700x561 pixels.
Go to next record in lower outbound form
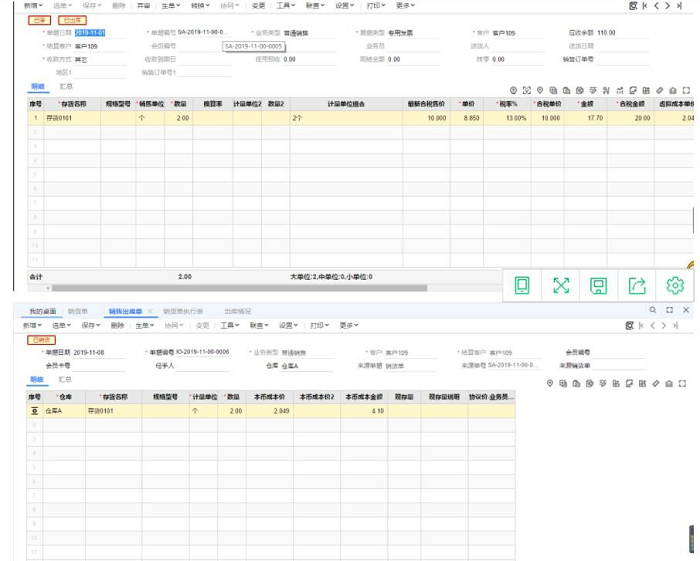pos(663,325)
